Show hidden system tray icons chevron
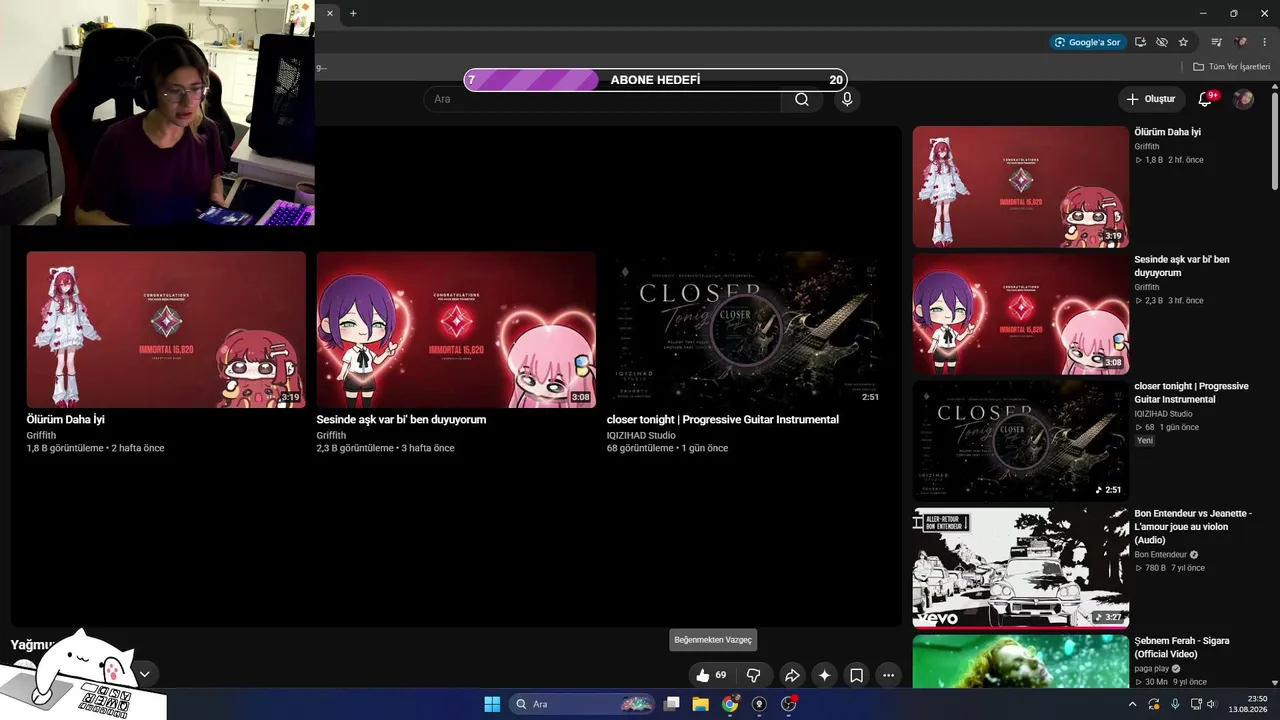1280x720 pixels. point(1133,704)
